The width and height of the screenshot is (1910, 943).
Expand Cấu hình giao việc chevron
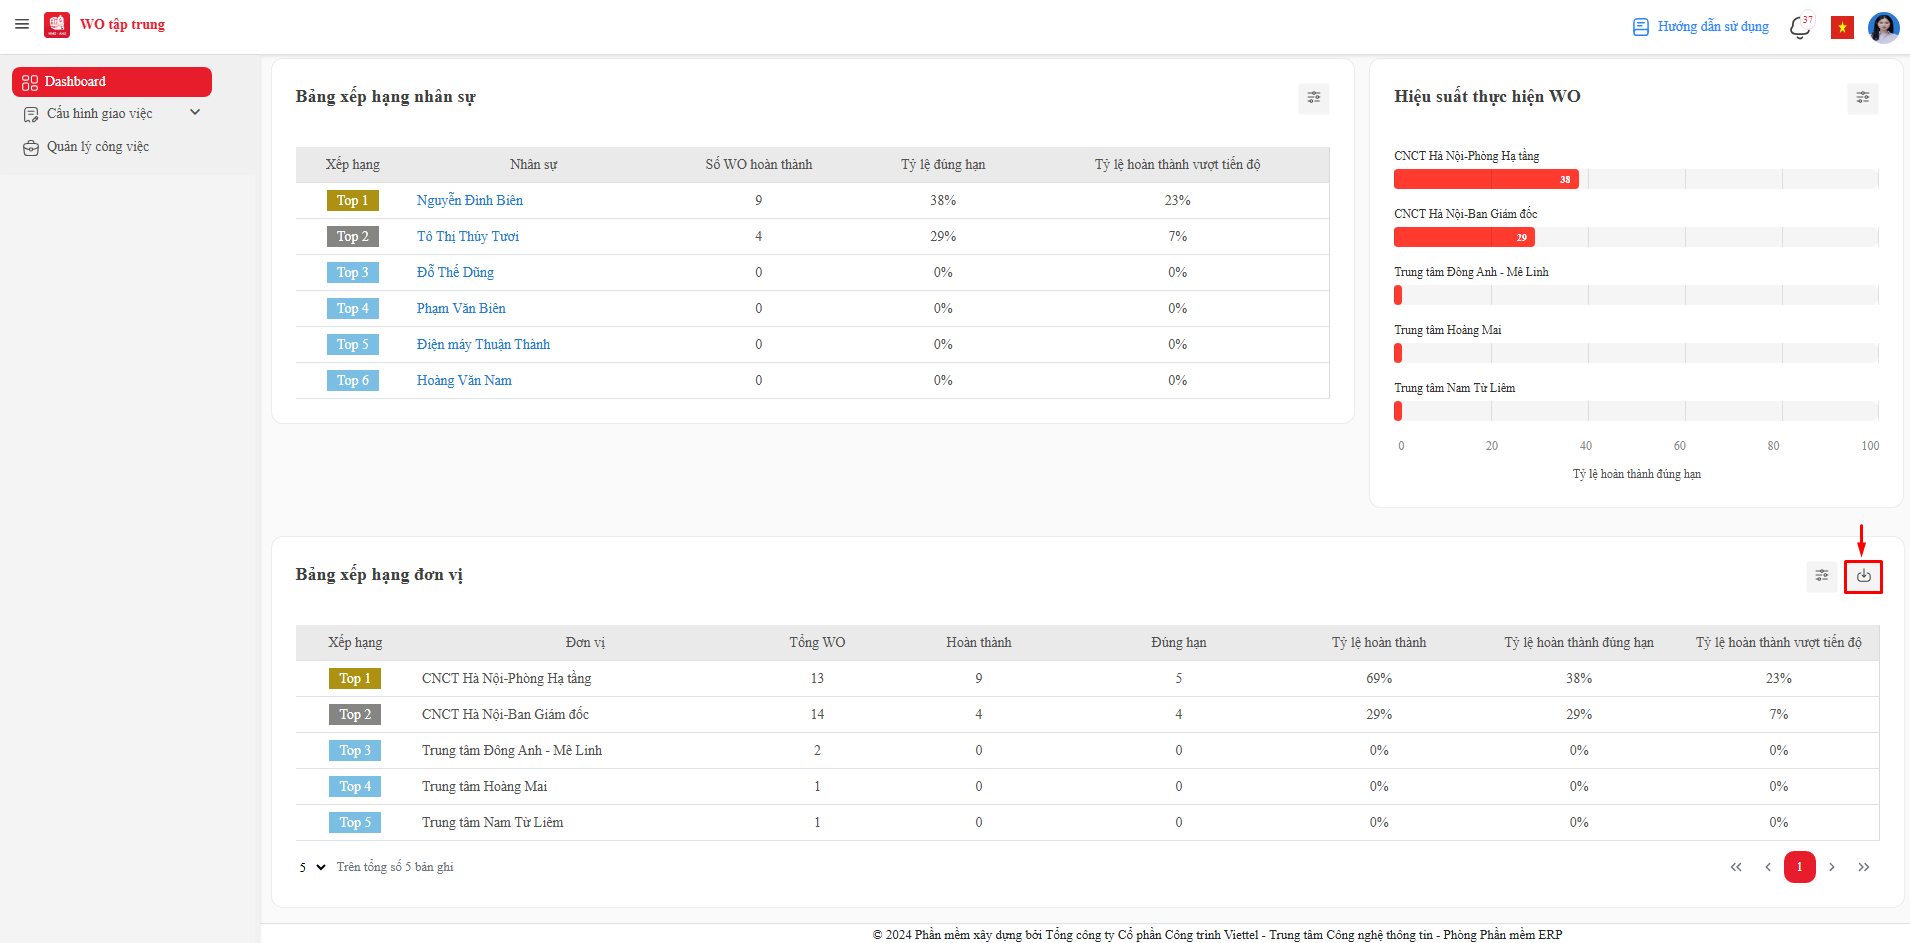pyautogui.click(x=195, y=113)
